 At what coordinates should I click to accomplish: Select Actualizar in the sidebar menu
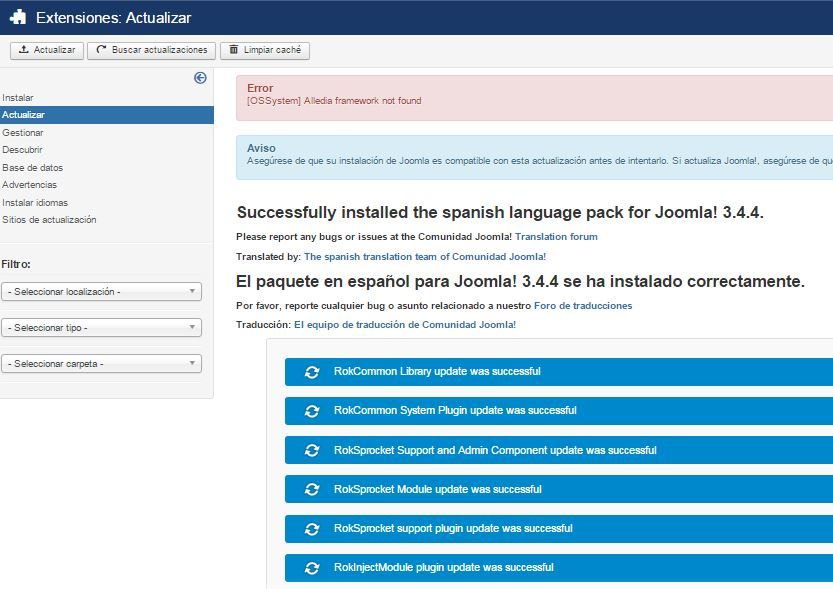tap(107, 115)
